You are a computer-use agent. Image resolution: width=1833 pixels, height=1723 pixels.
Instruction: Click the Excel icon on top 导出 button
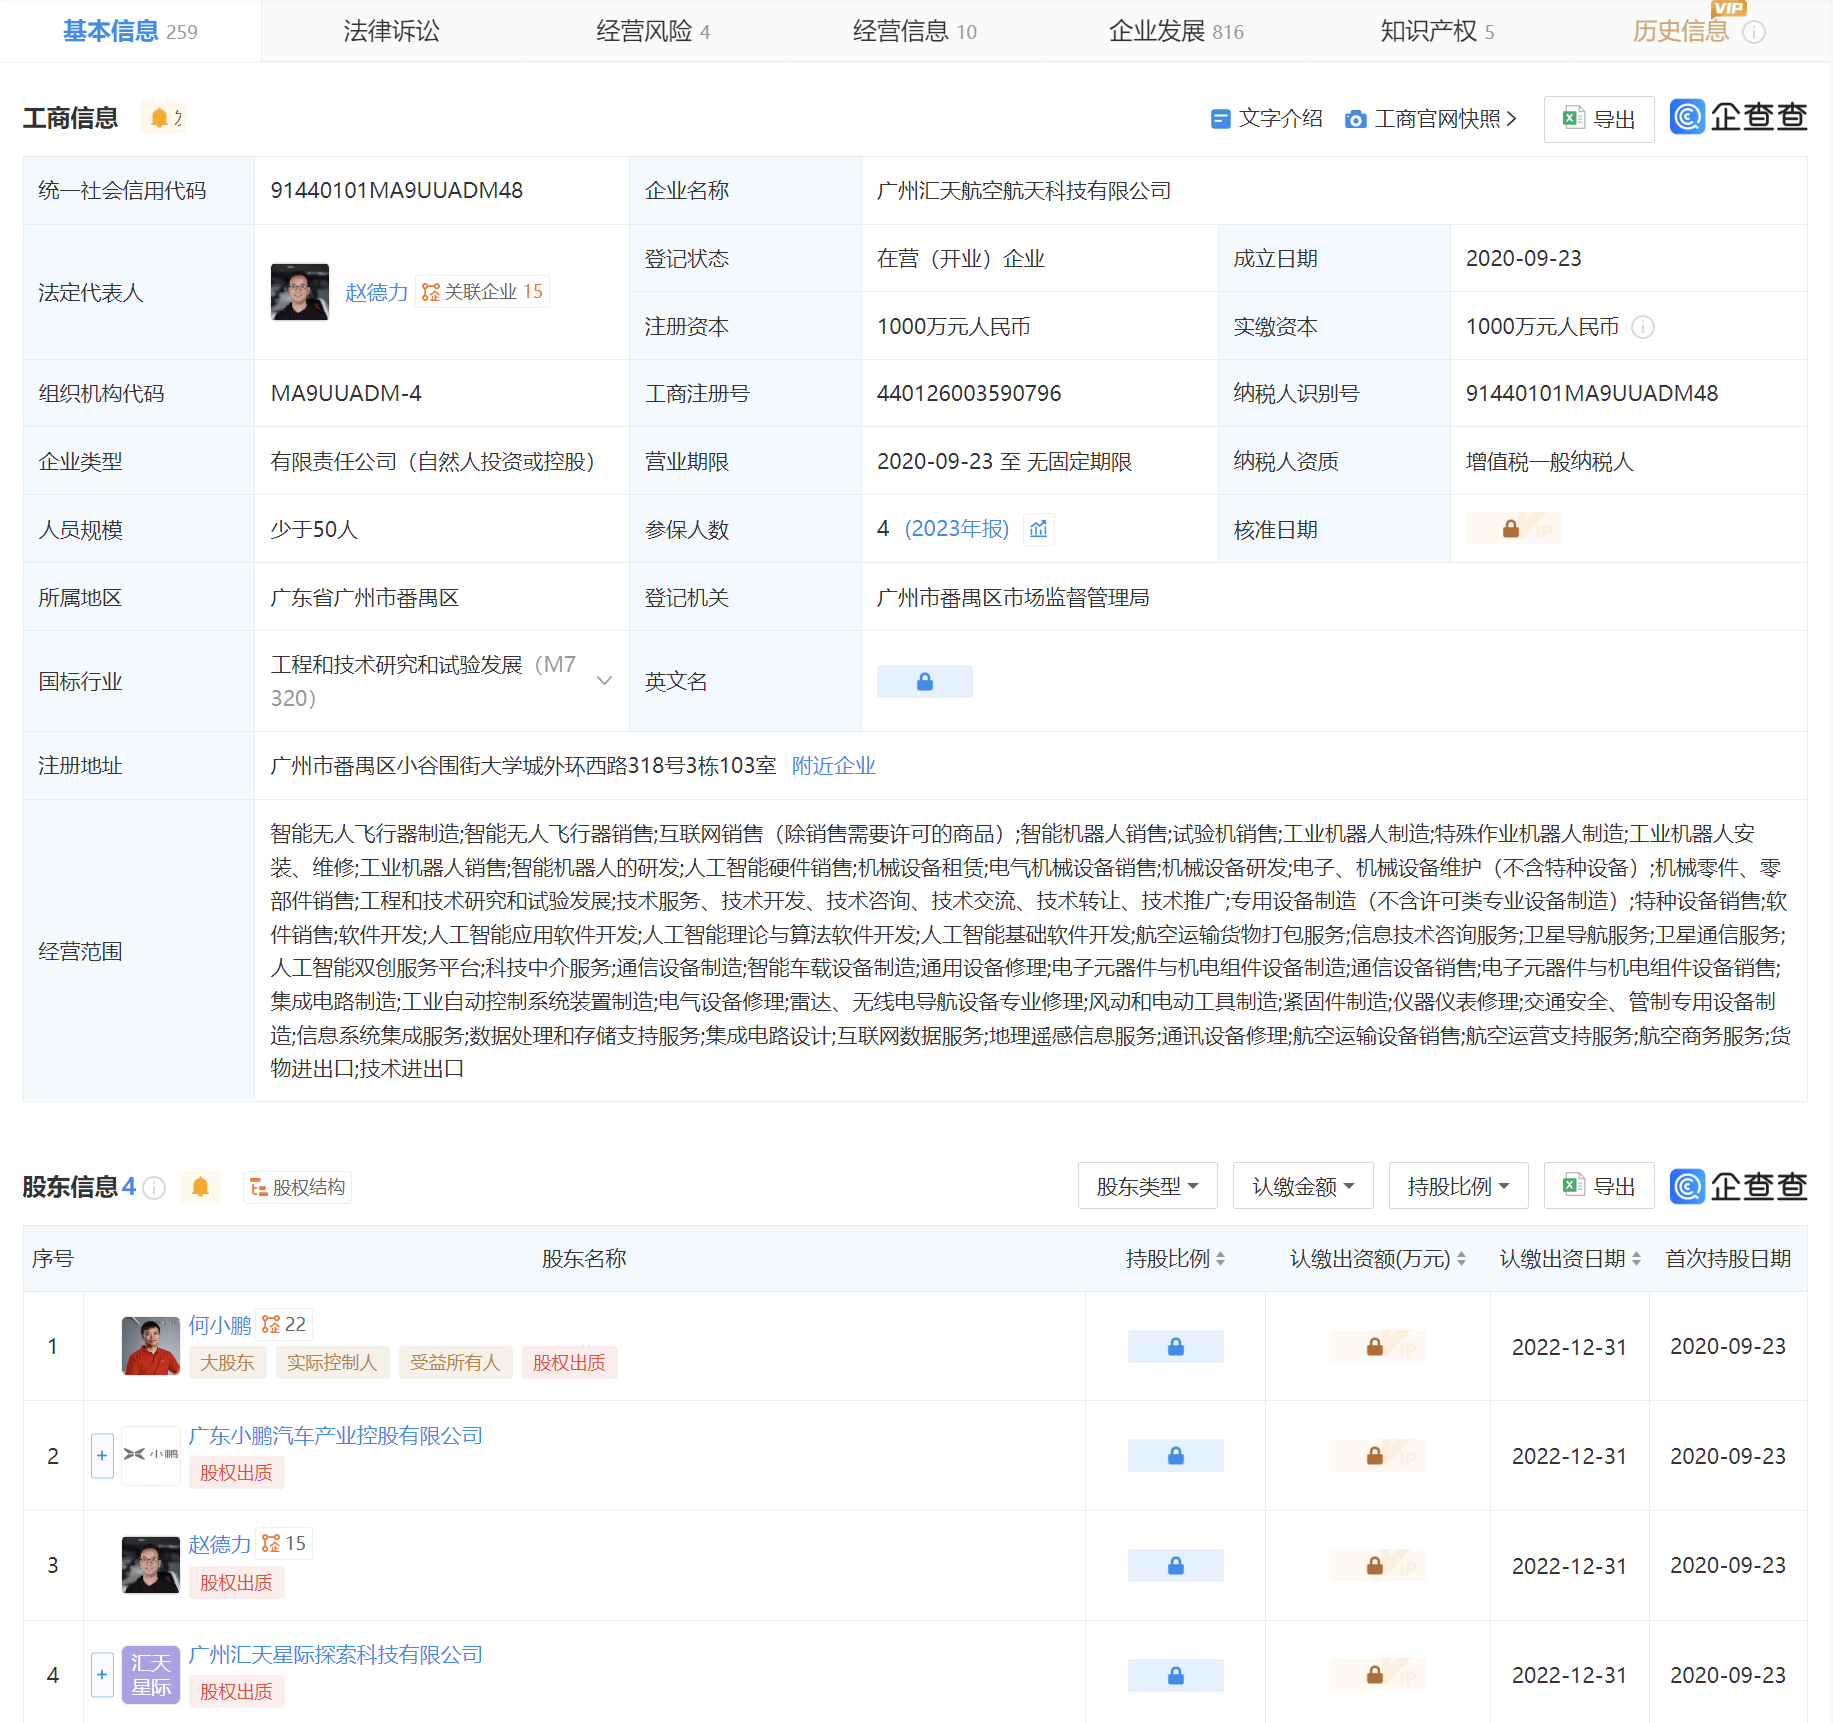click(1573, 118)
